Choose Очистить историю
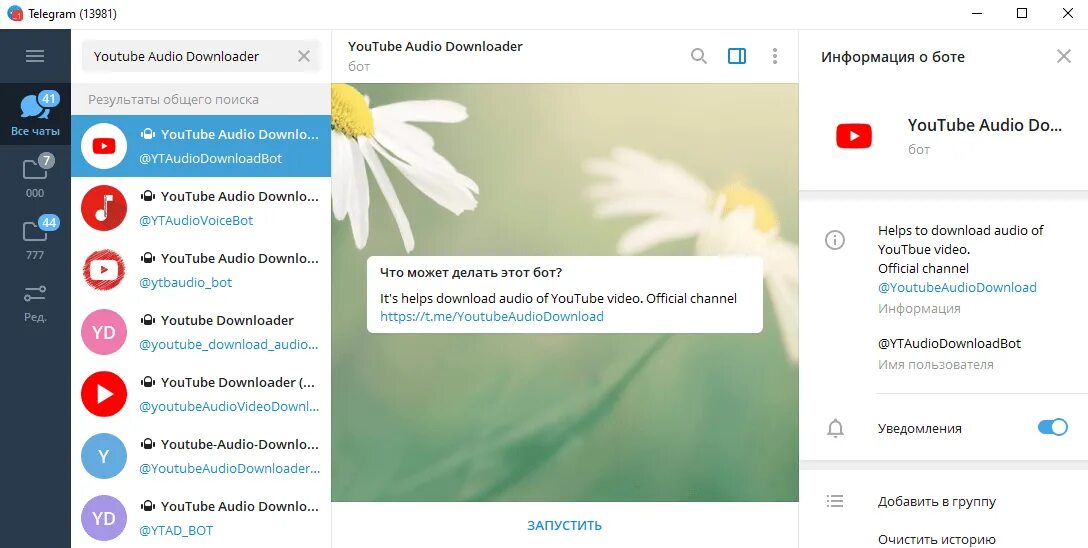 tap(937, 540)
